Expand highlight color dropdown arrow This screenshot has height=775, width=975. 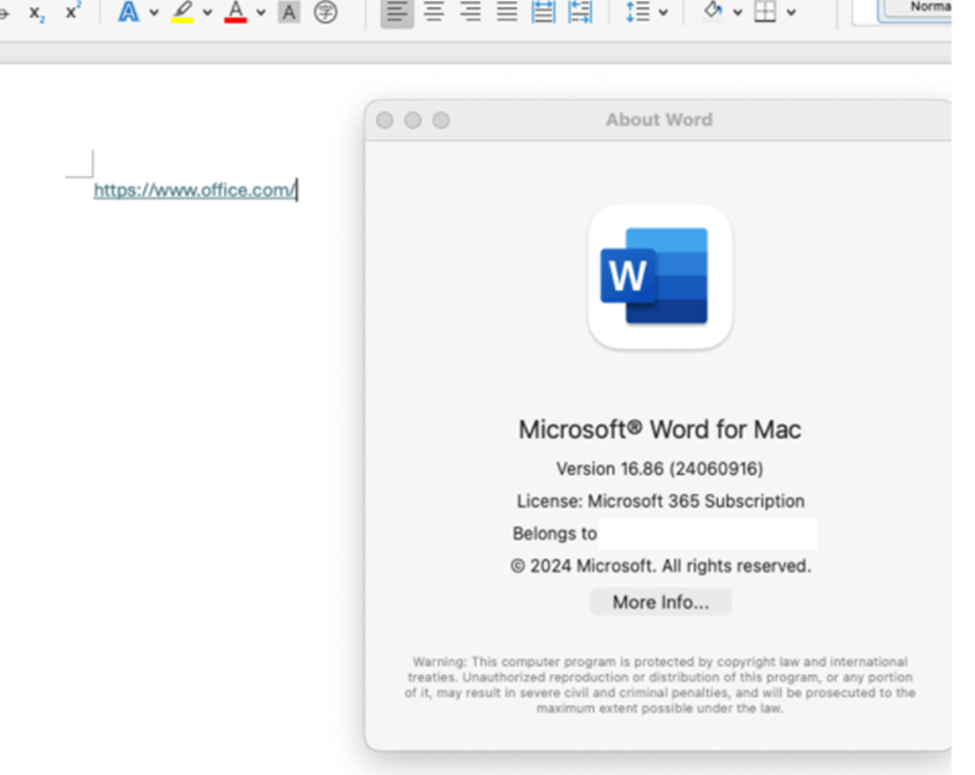click(208, 12)
